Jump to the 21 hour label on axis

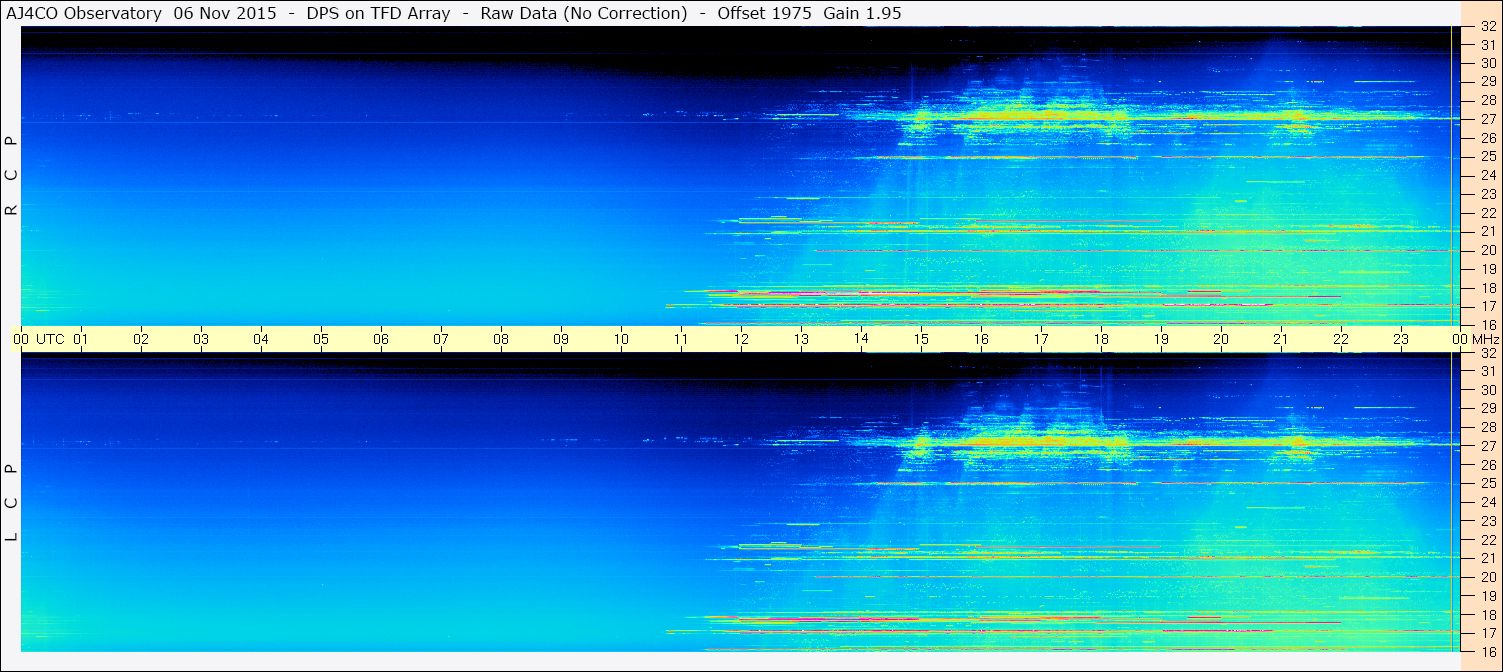1281,339
